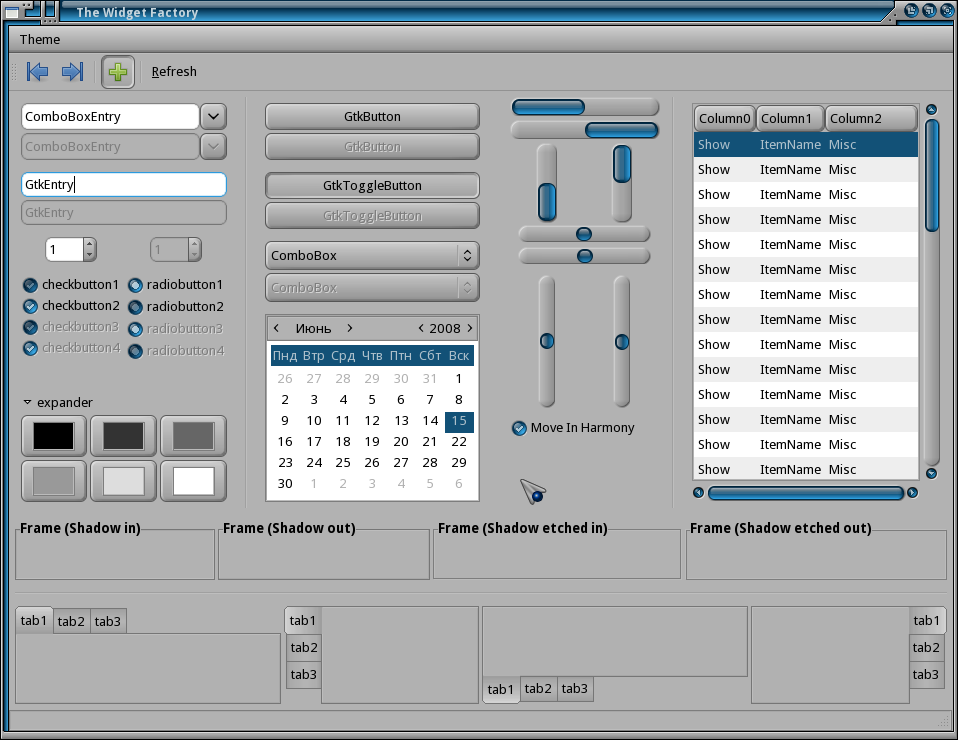Switch to tab2 in left-tabs notebook
This screenshot has height=740, width=958.
coord(304,648)
